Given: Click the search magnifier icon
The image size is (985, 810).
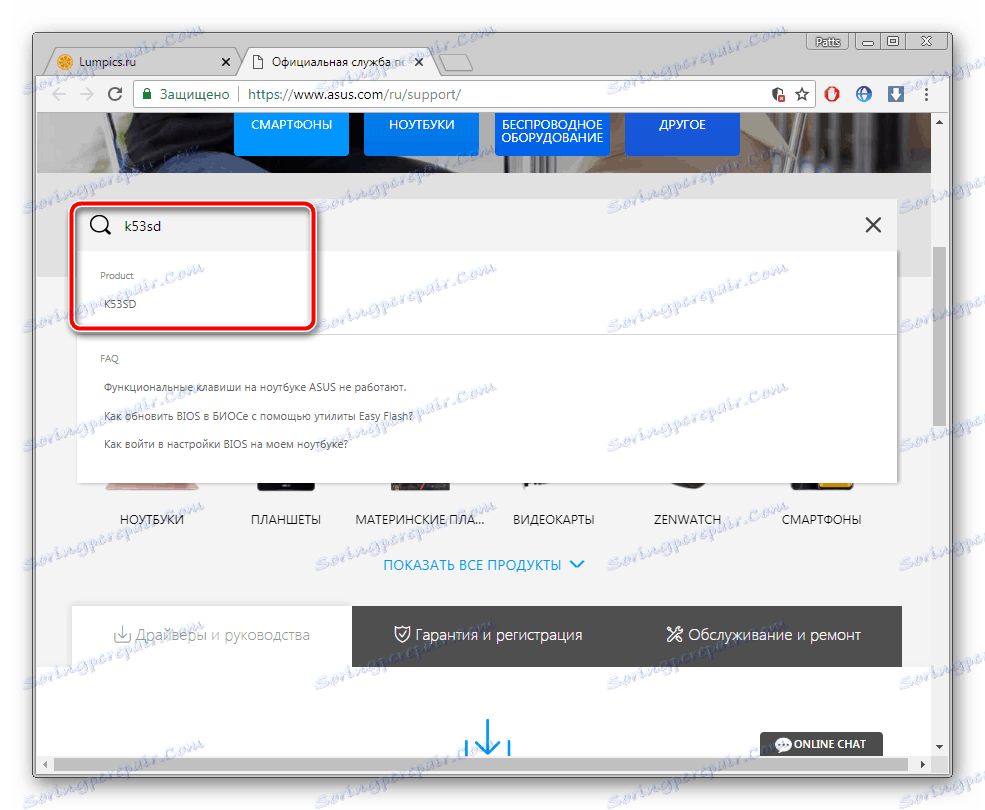Looking at the screenshot, I should [x=100, y=224].
